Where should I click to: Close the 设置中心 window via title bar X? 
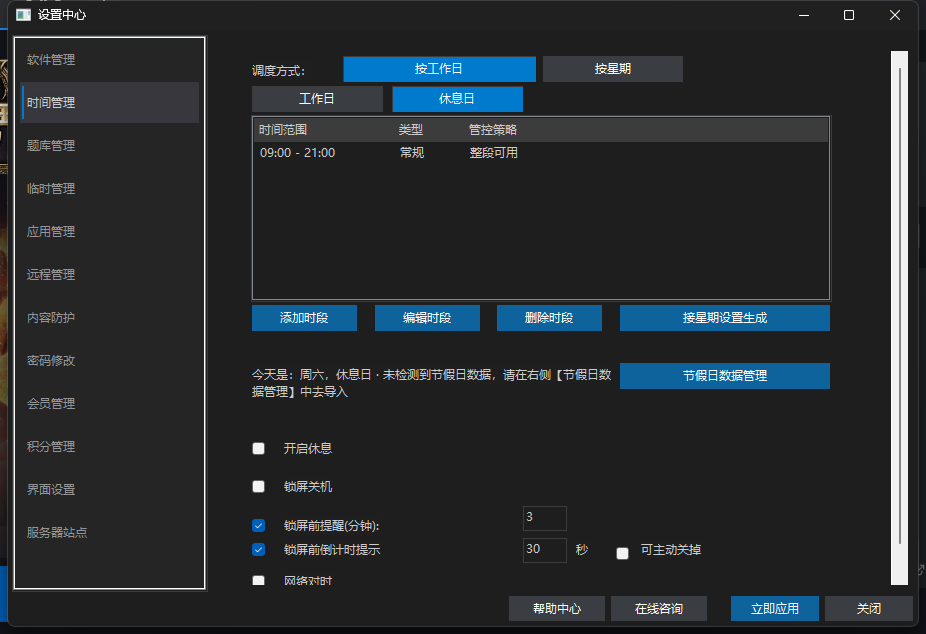click(x=895, y=15)
